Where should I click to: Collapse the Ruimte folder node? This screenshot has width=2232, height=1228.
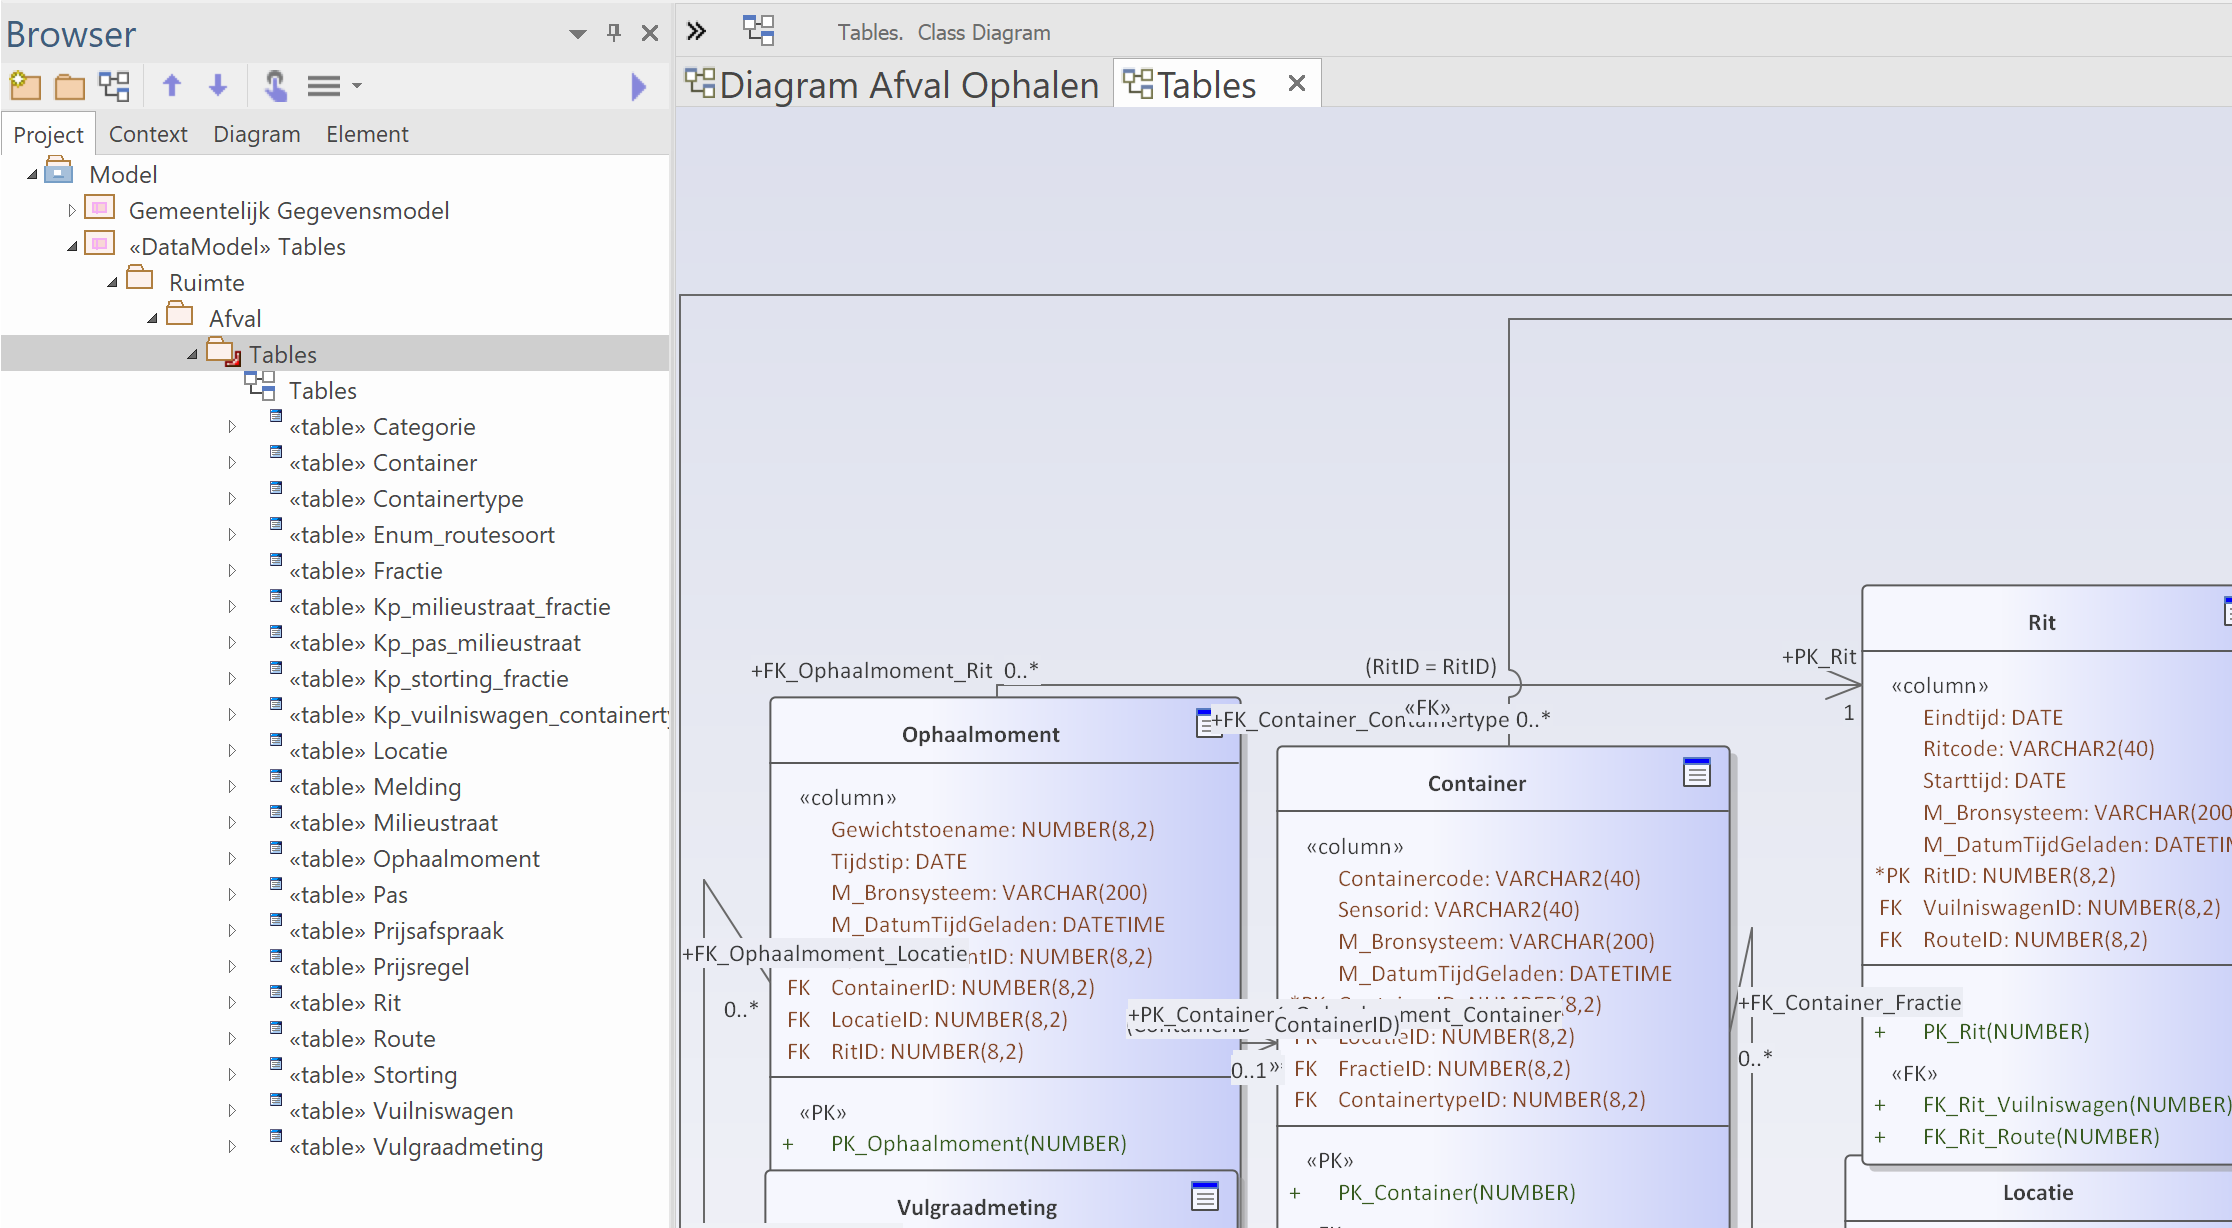click(113, 283)
